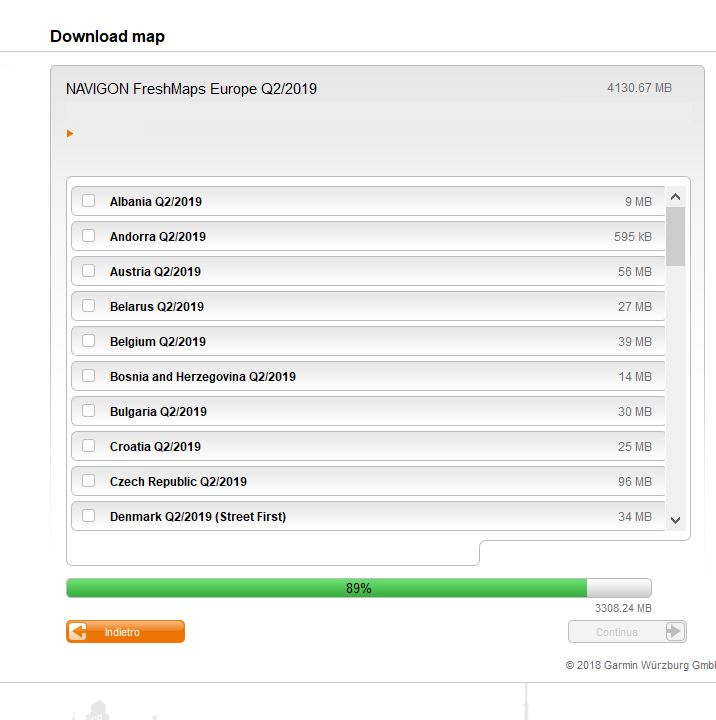
Task: Check the Croatia Q2/2019 checkbox
Action: [89, 445]
